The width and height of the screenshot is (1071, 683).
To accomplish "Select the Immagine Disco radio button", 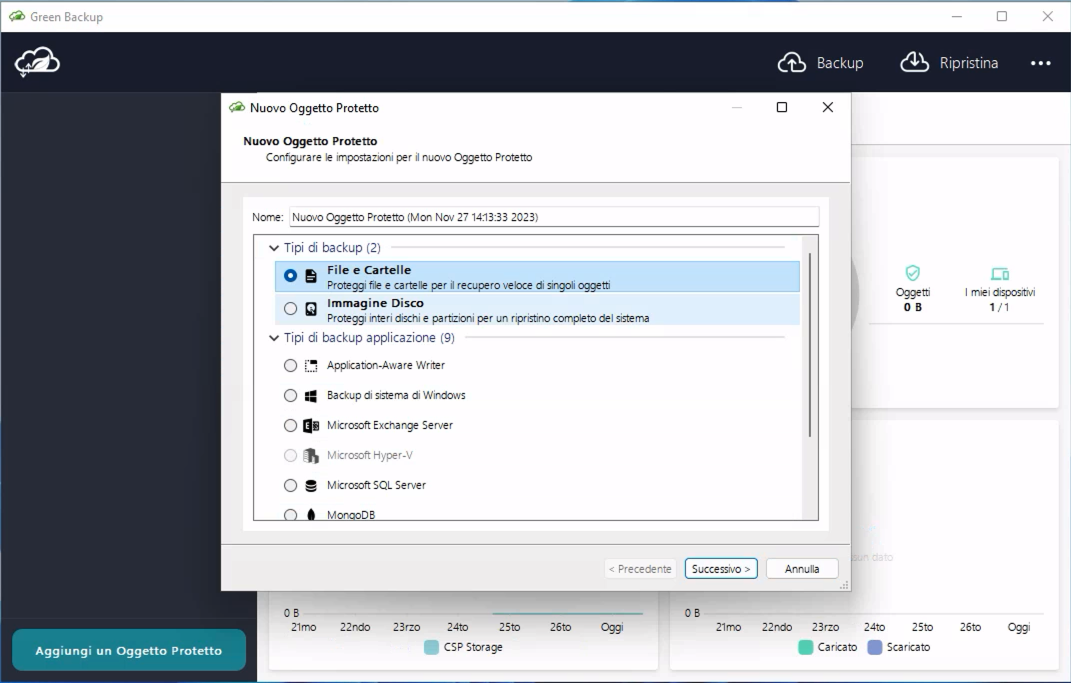I will pyautogui.click(x=290, y=310).
